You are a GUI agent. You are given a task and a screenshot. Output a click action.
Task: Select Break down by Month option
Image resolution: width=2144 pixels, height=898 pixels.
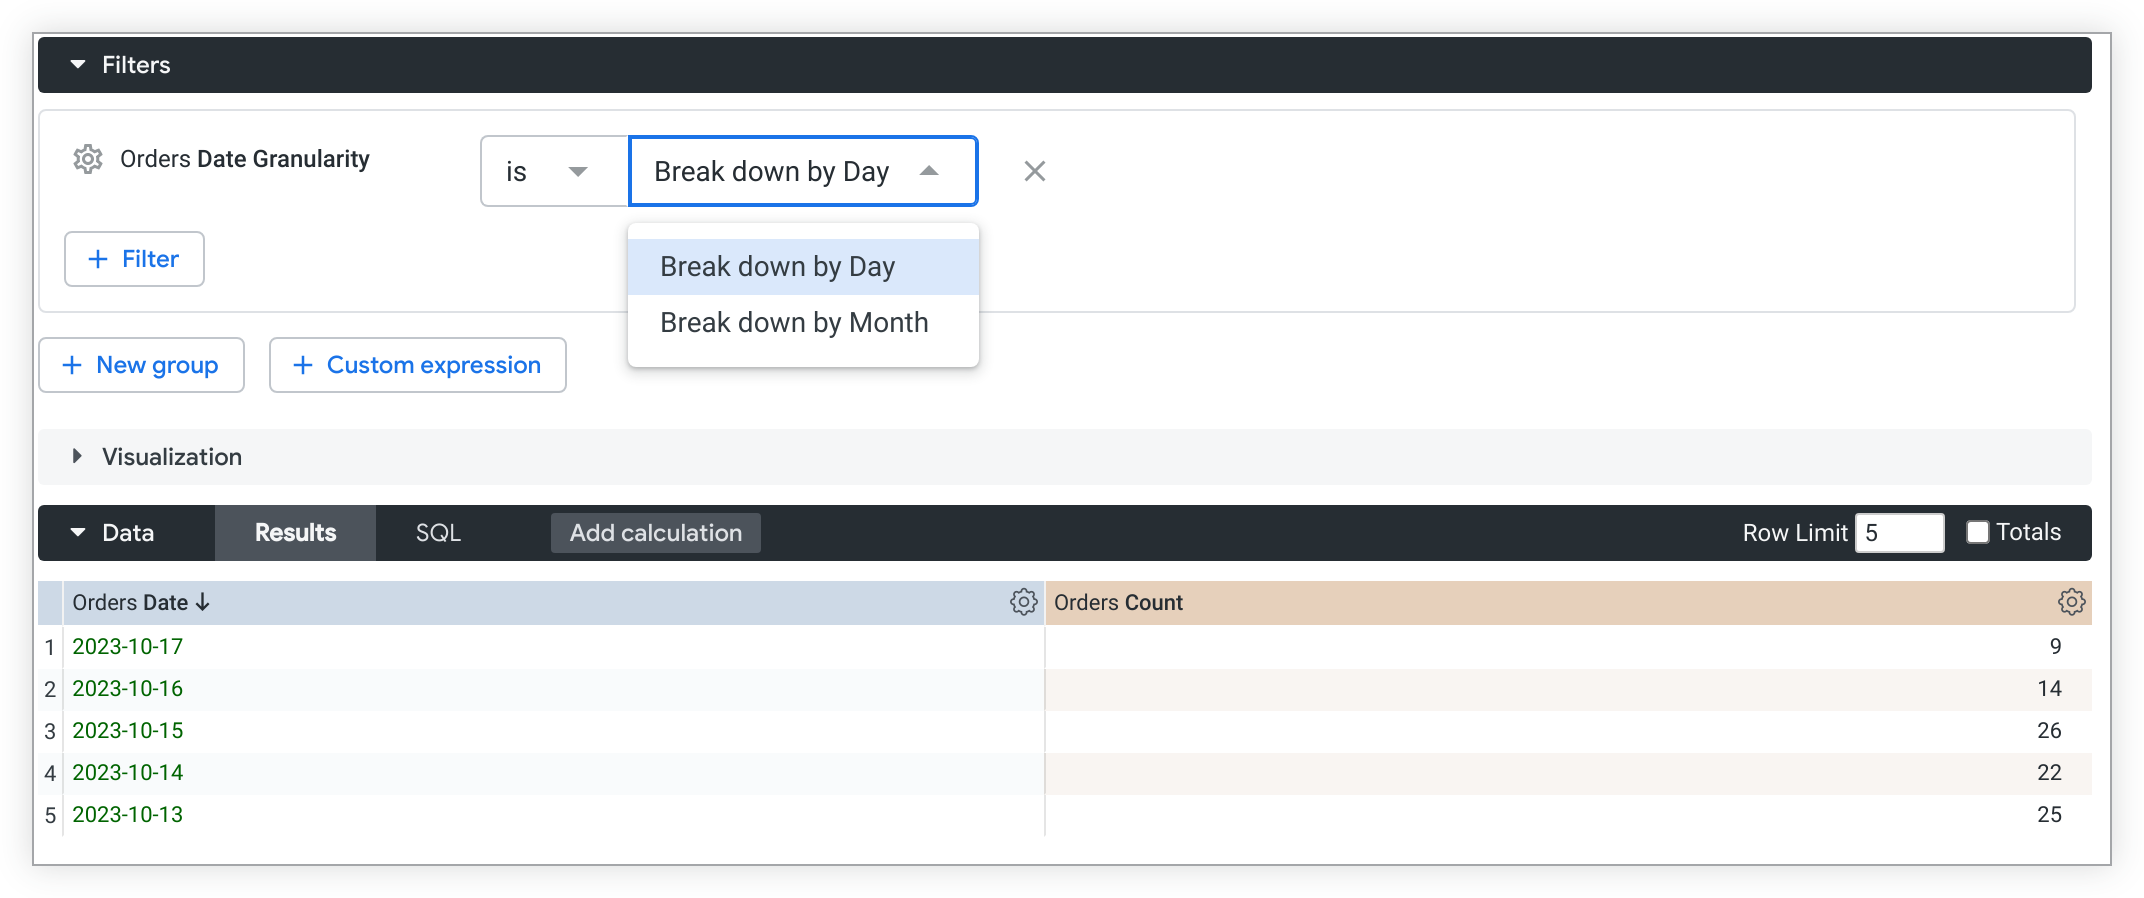tap(794, 323)
